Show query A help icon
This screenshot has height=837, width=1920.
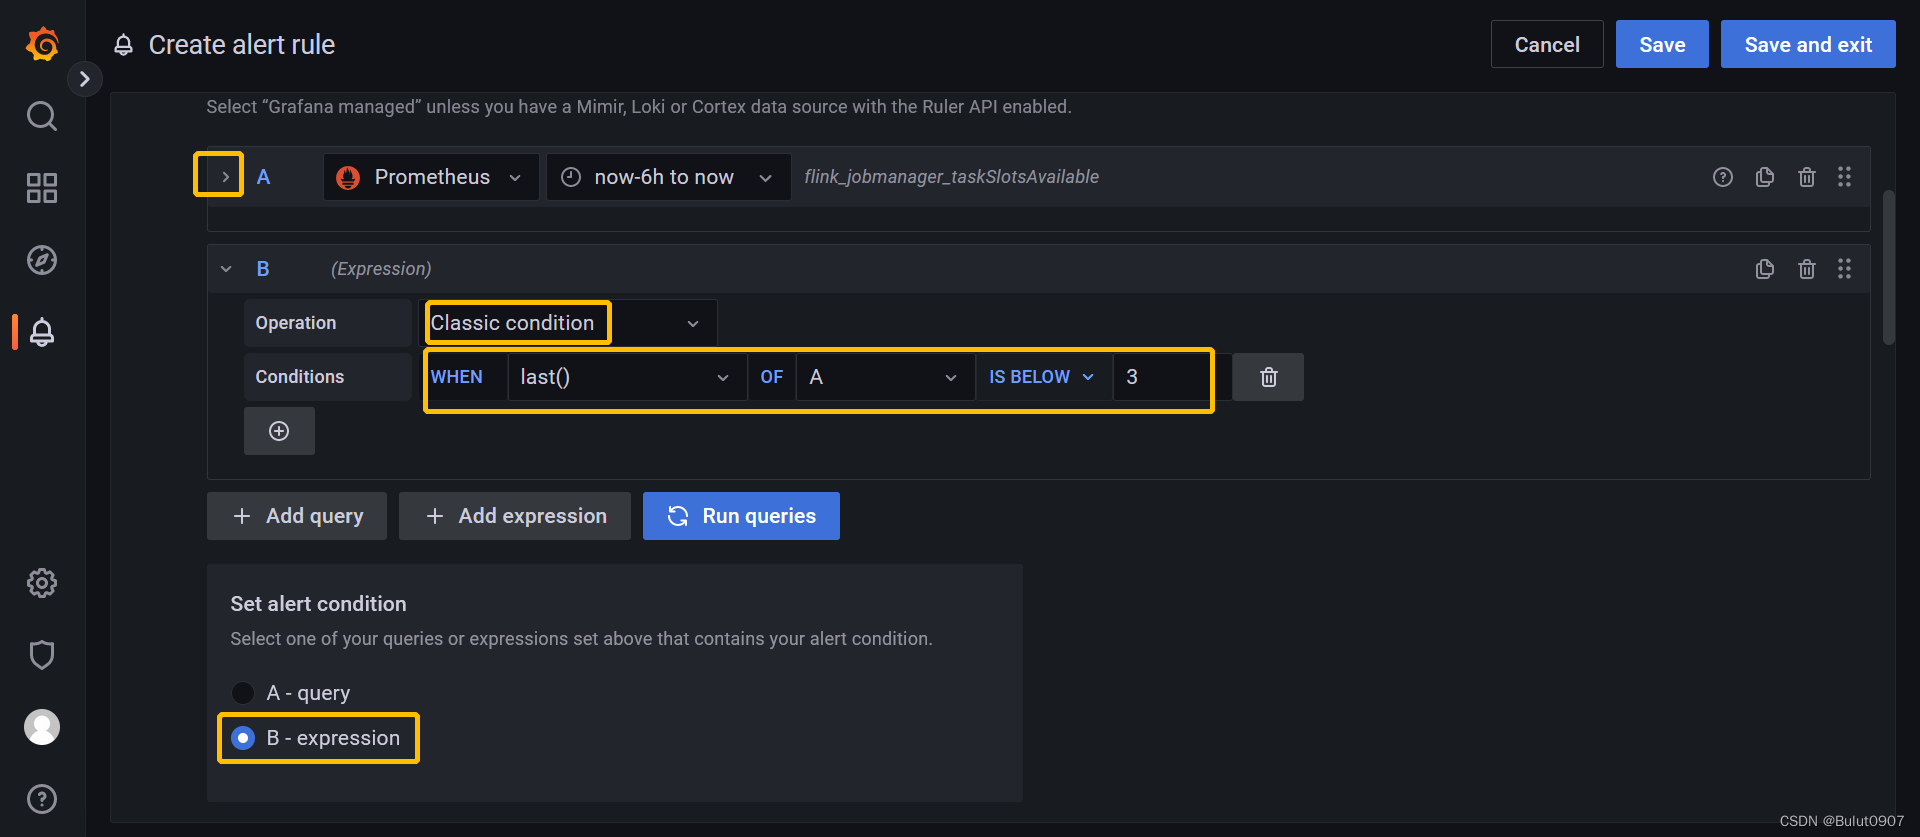tap(1722, 177)
